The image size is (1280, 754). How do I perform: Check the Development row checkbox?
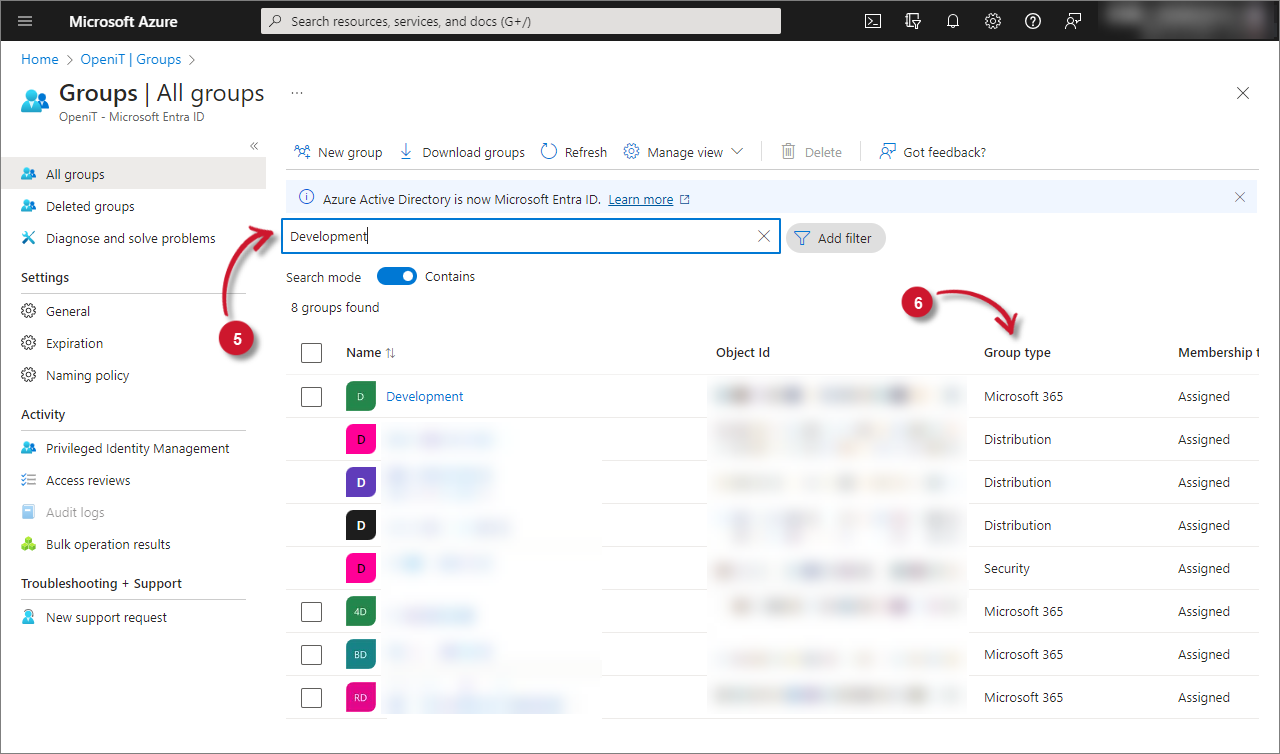pyautogui.click(x=311, y=396)
